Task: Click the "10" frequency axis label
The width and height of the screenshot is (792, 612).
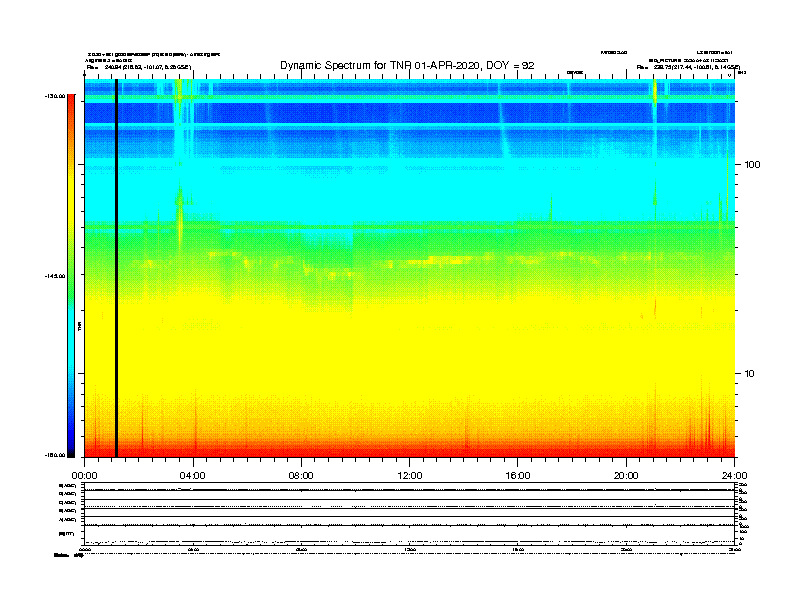Action: pyautogui.click(x=750, y=374)
